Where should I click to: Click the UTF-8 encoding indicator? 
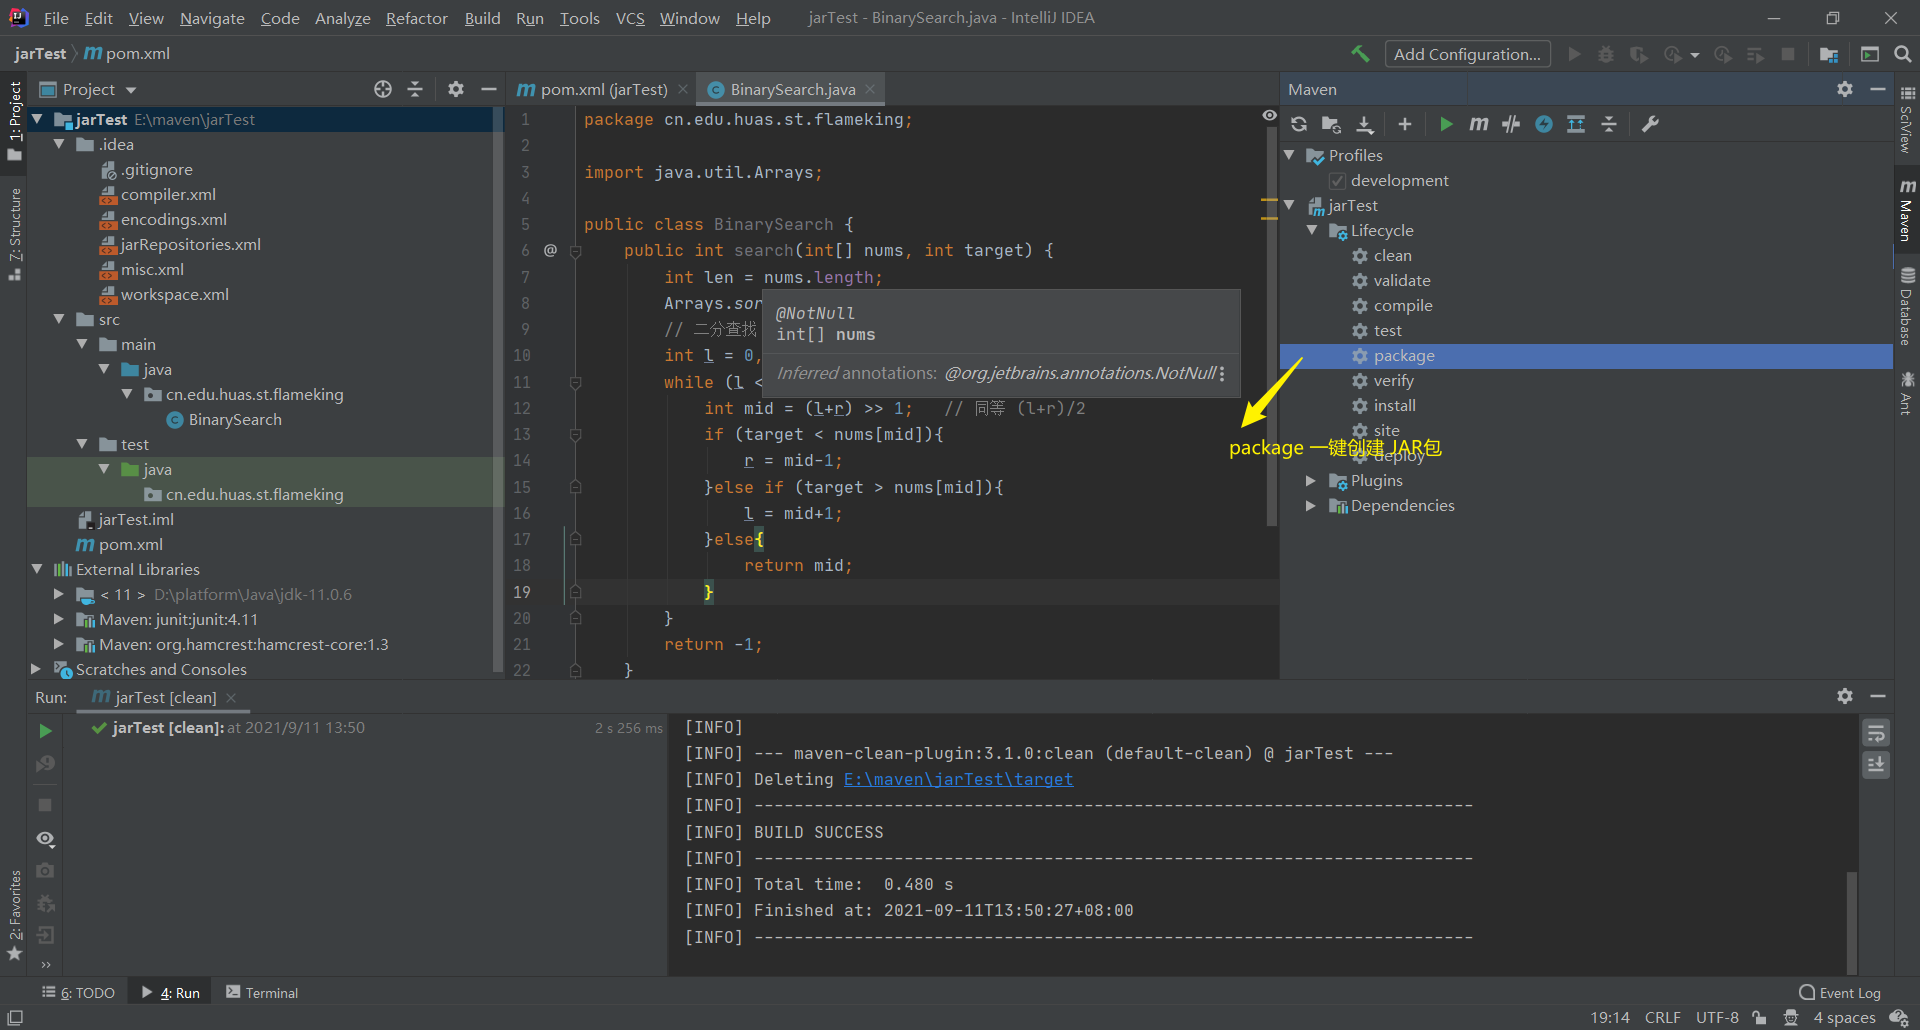[1717, 1018]
